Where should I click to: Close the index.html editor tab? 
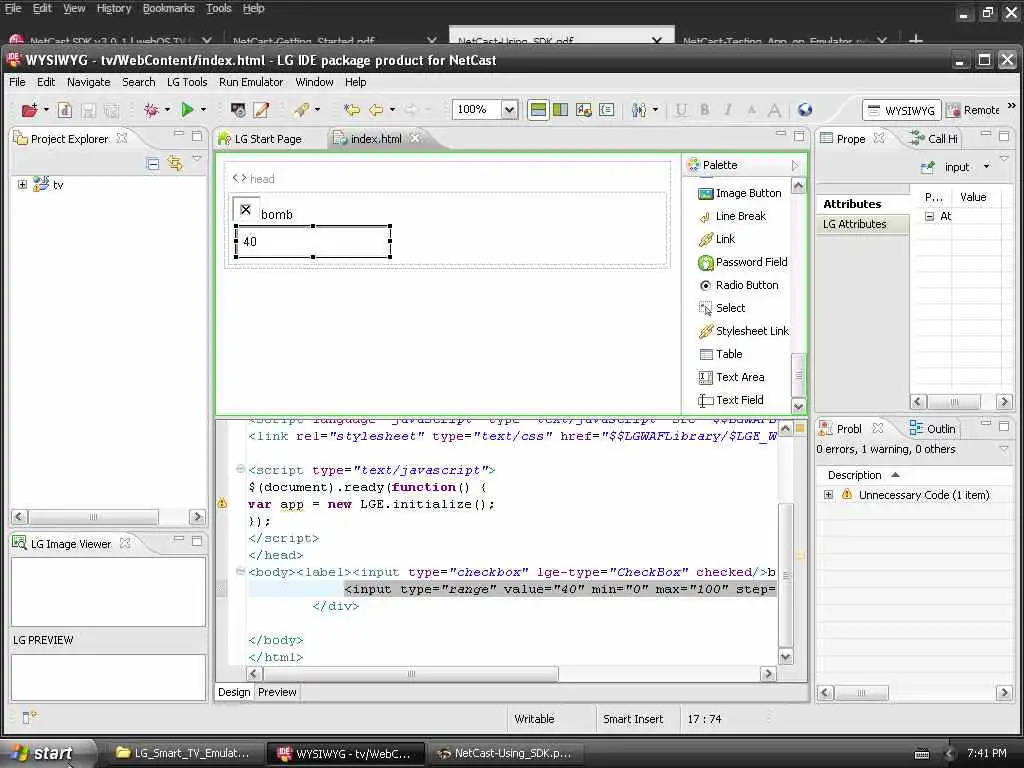(415, 138)
